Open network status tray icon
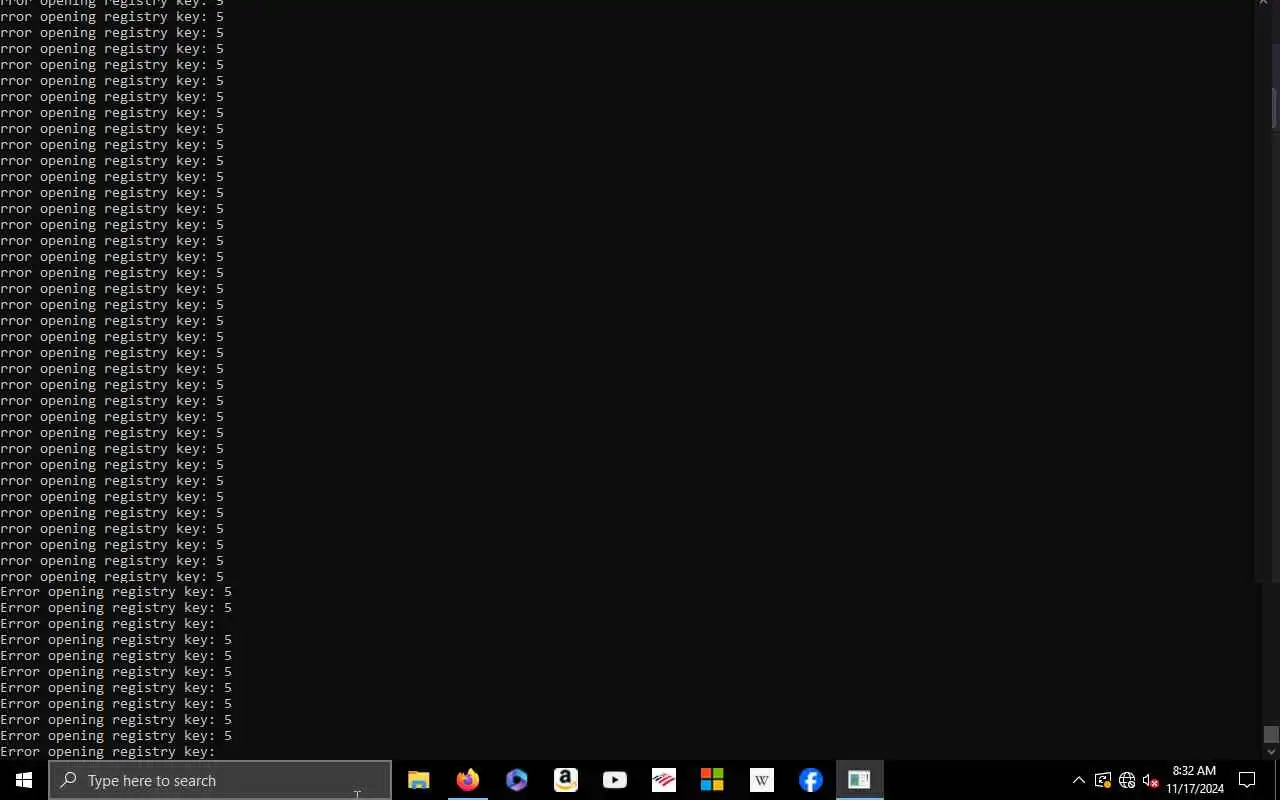The width and height of the screenshot is (1280, 800). pos(1127,780)
